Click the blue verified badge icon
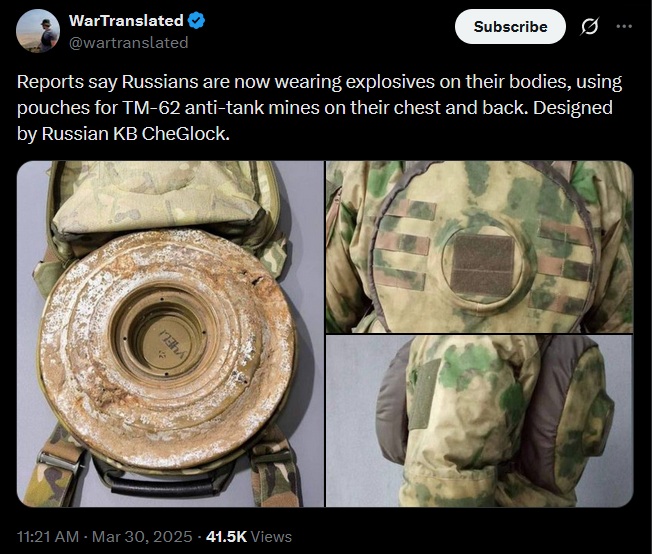The image size is (652, 554). (196, 20)
